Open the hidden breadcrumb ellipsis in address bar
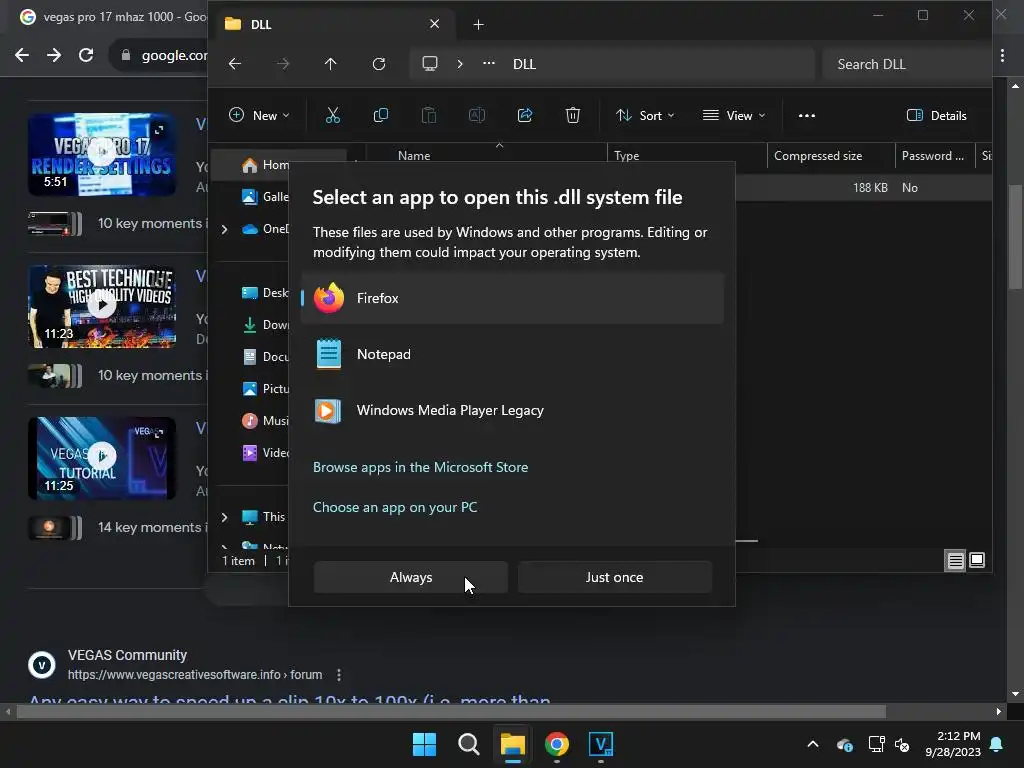Image resolution: width=1024 pixels, height=768 pixels. [x=488, y=64]
